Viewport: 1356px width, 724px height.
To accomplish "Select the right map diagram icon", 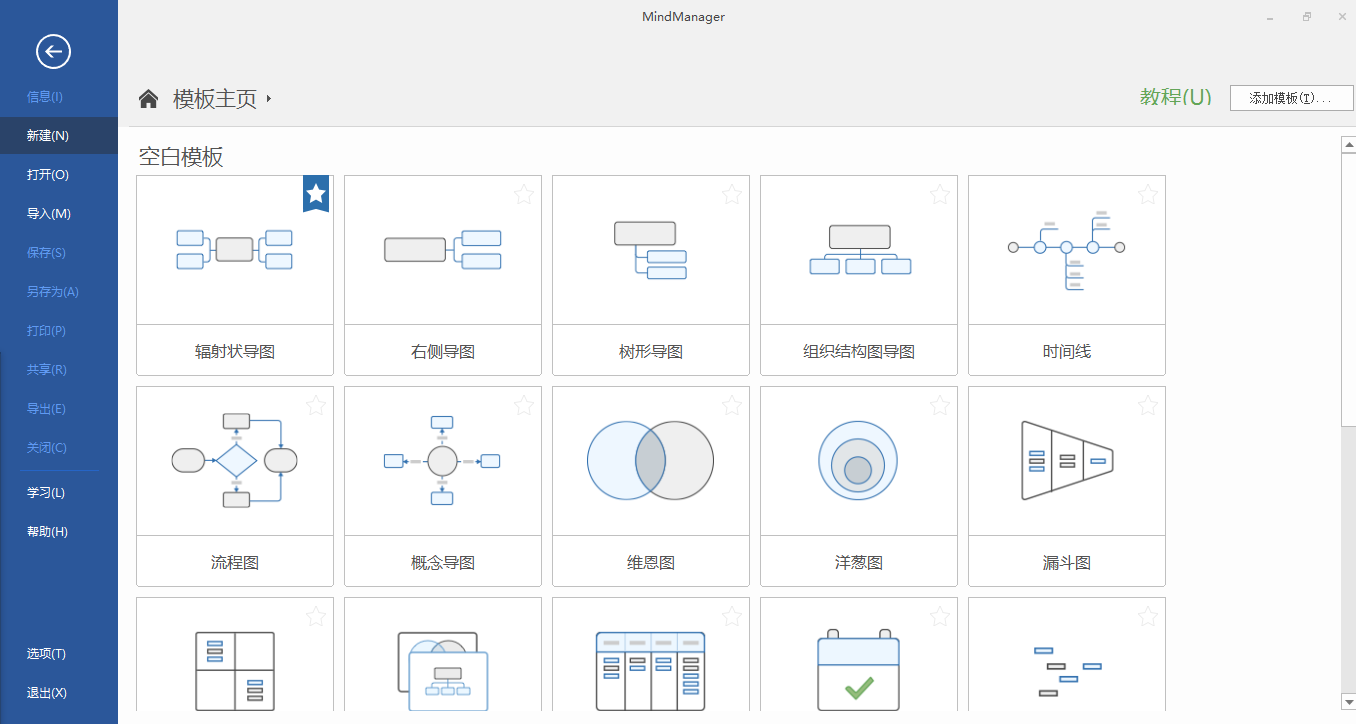I will tap(443, 250).
